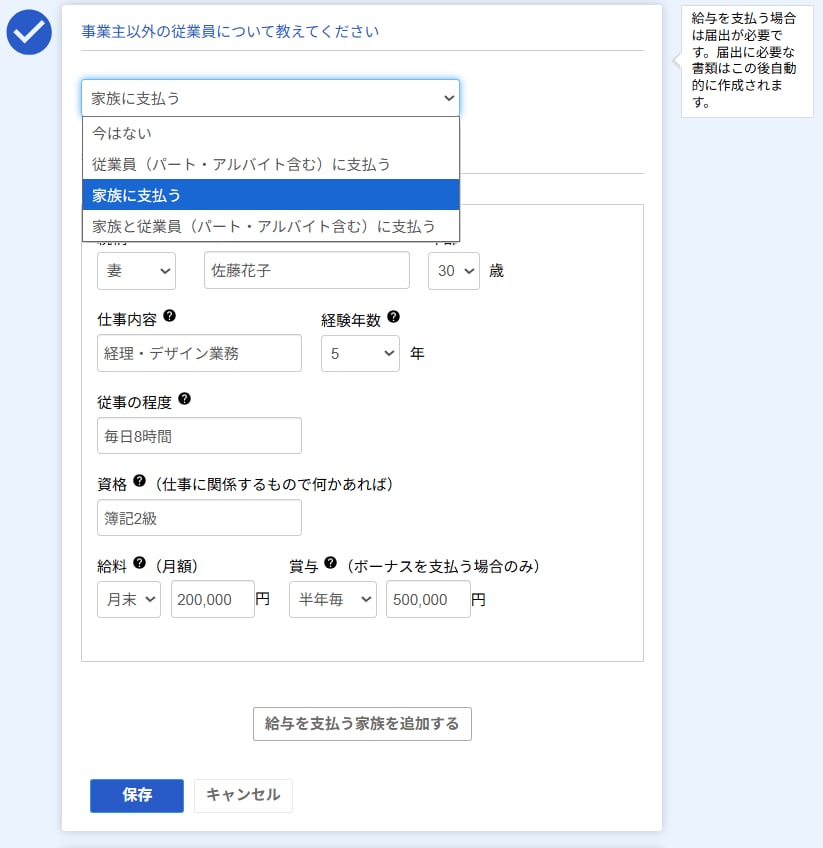Viewport: 823px width, 848px height.
Task: Open the 妻 relationship dropdown
Action: [x=136, y=270]
